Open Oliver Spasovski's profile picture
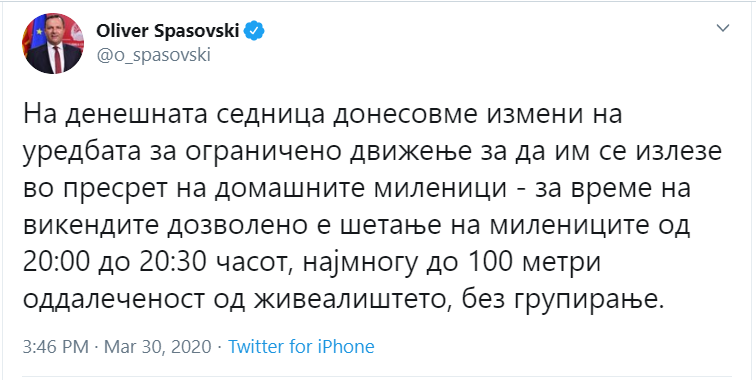Screen dimensions: 756x380 tap(53, 43)
